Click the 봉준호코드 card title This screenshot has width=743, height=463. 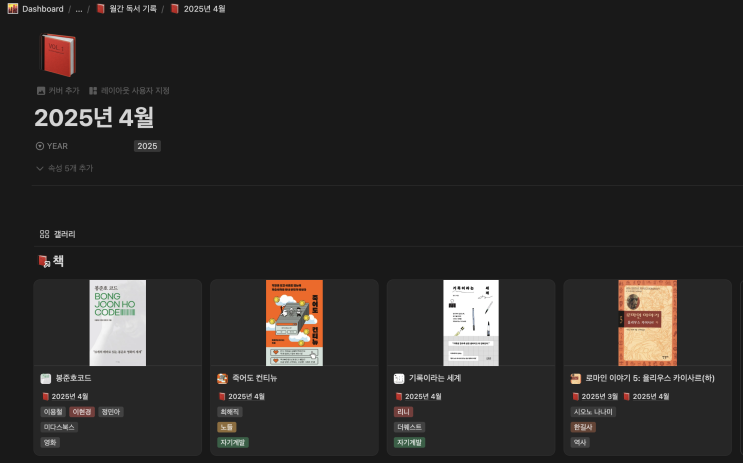coord(73,378)
